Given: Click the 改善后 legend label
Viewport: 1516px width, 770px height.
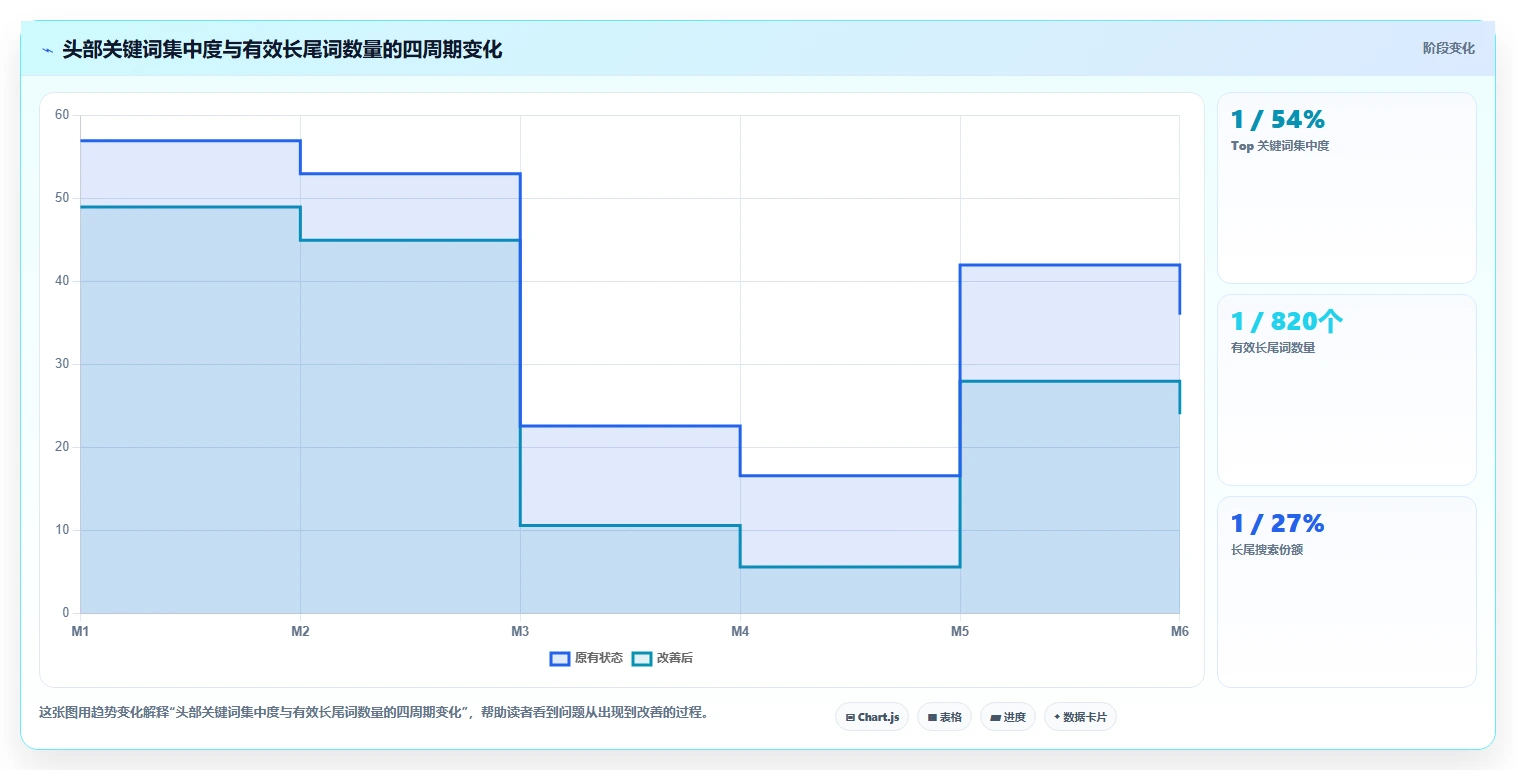Looking at the screenshot, I should [x=675, y=658].
